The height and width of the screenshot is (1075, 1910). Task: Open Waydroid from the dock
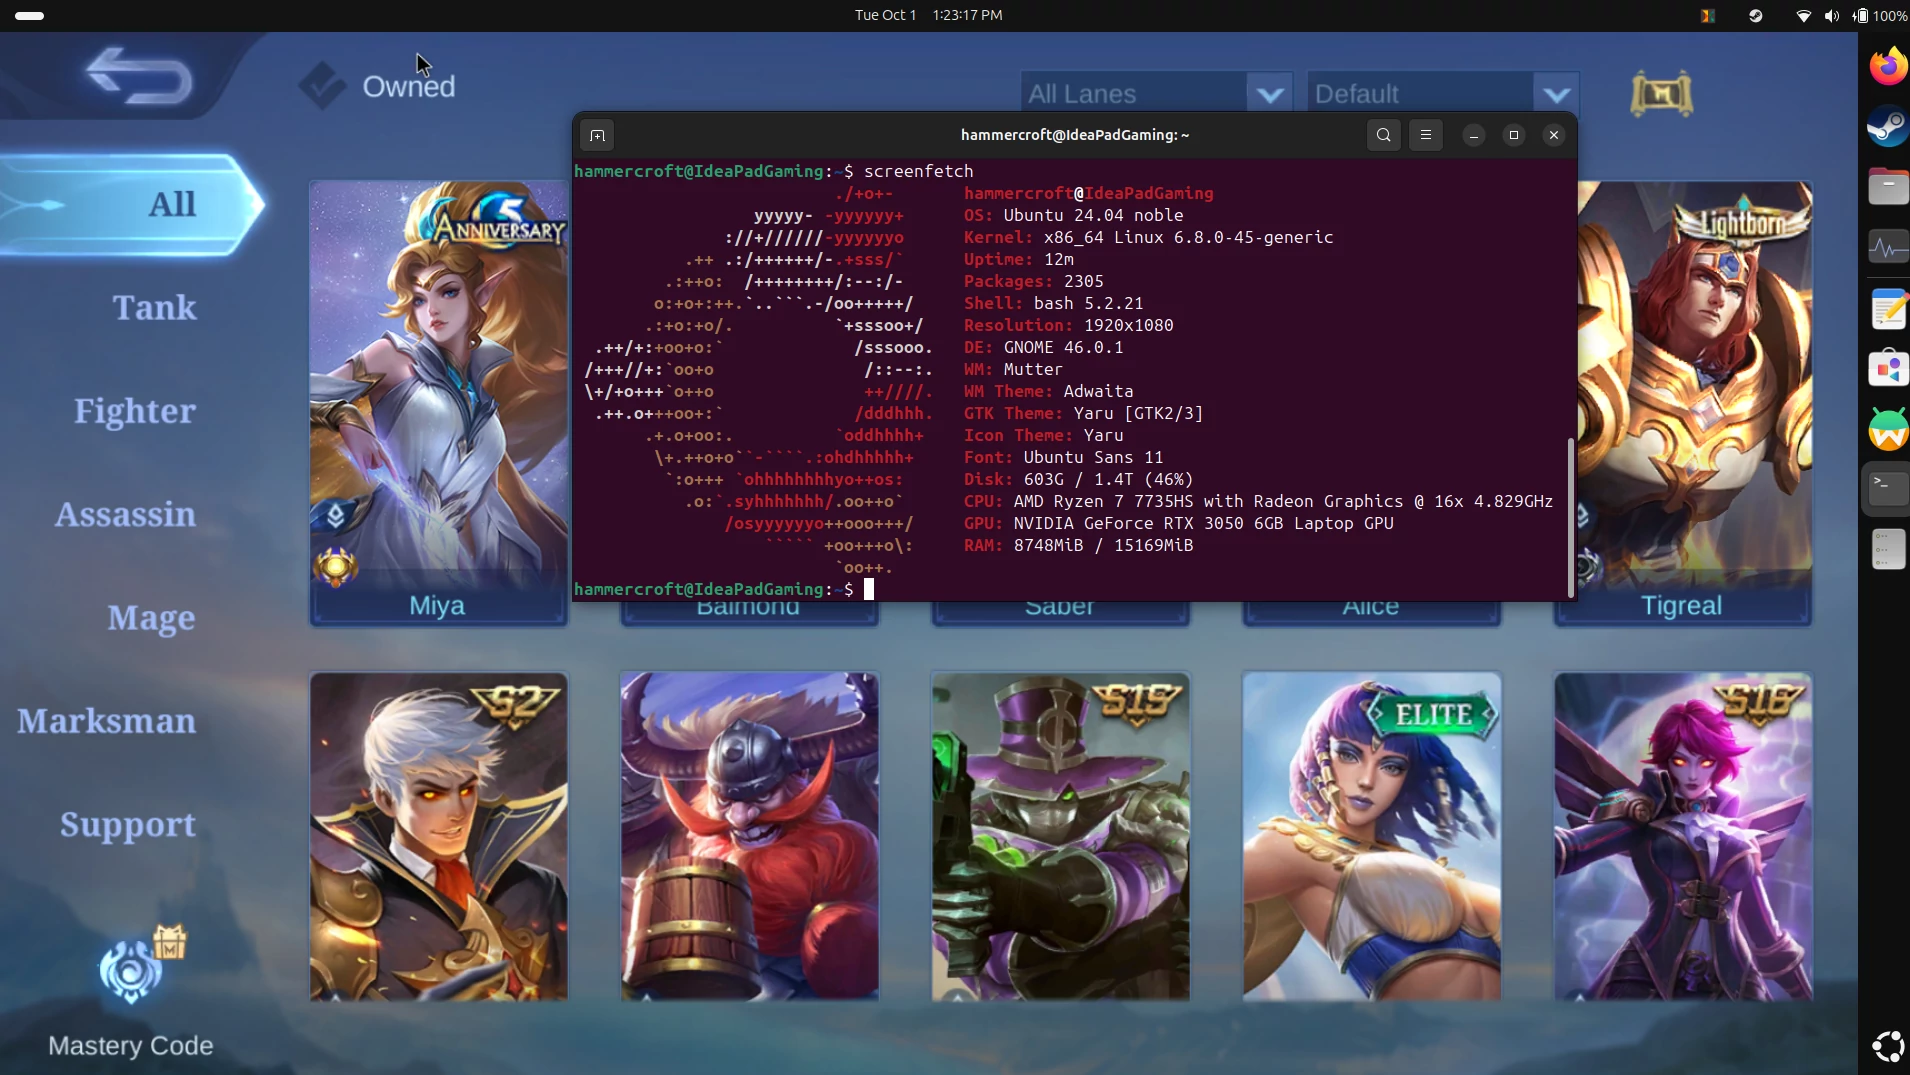(x=1888, y=429)
